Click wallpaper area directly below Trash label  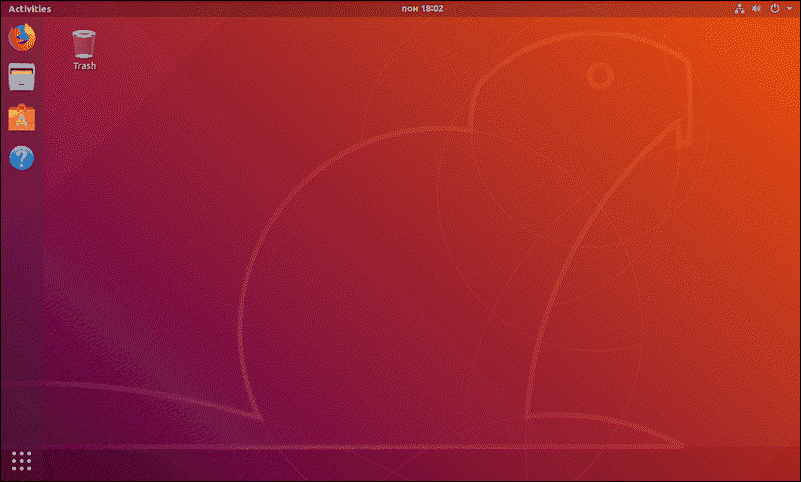[84, 110]
